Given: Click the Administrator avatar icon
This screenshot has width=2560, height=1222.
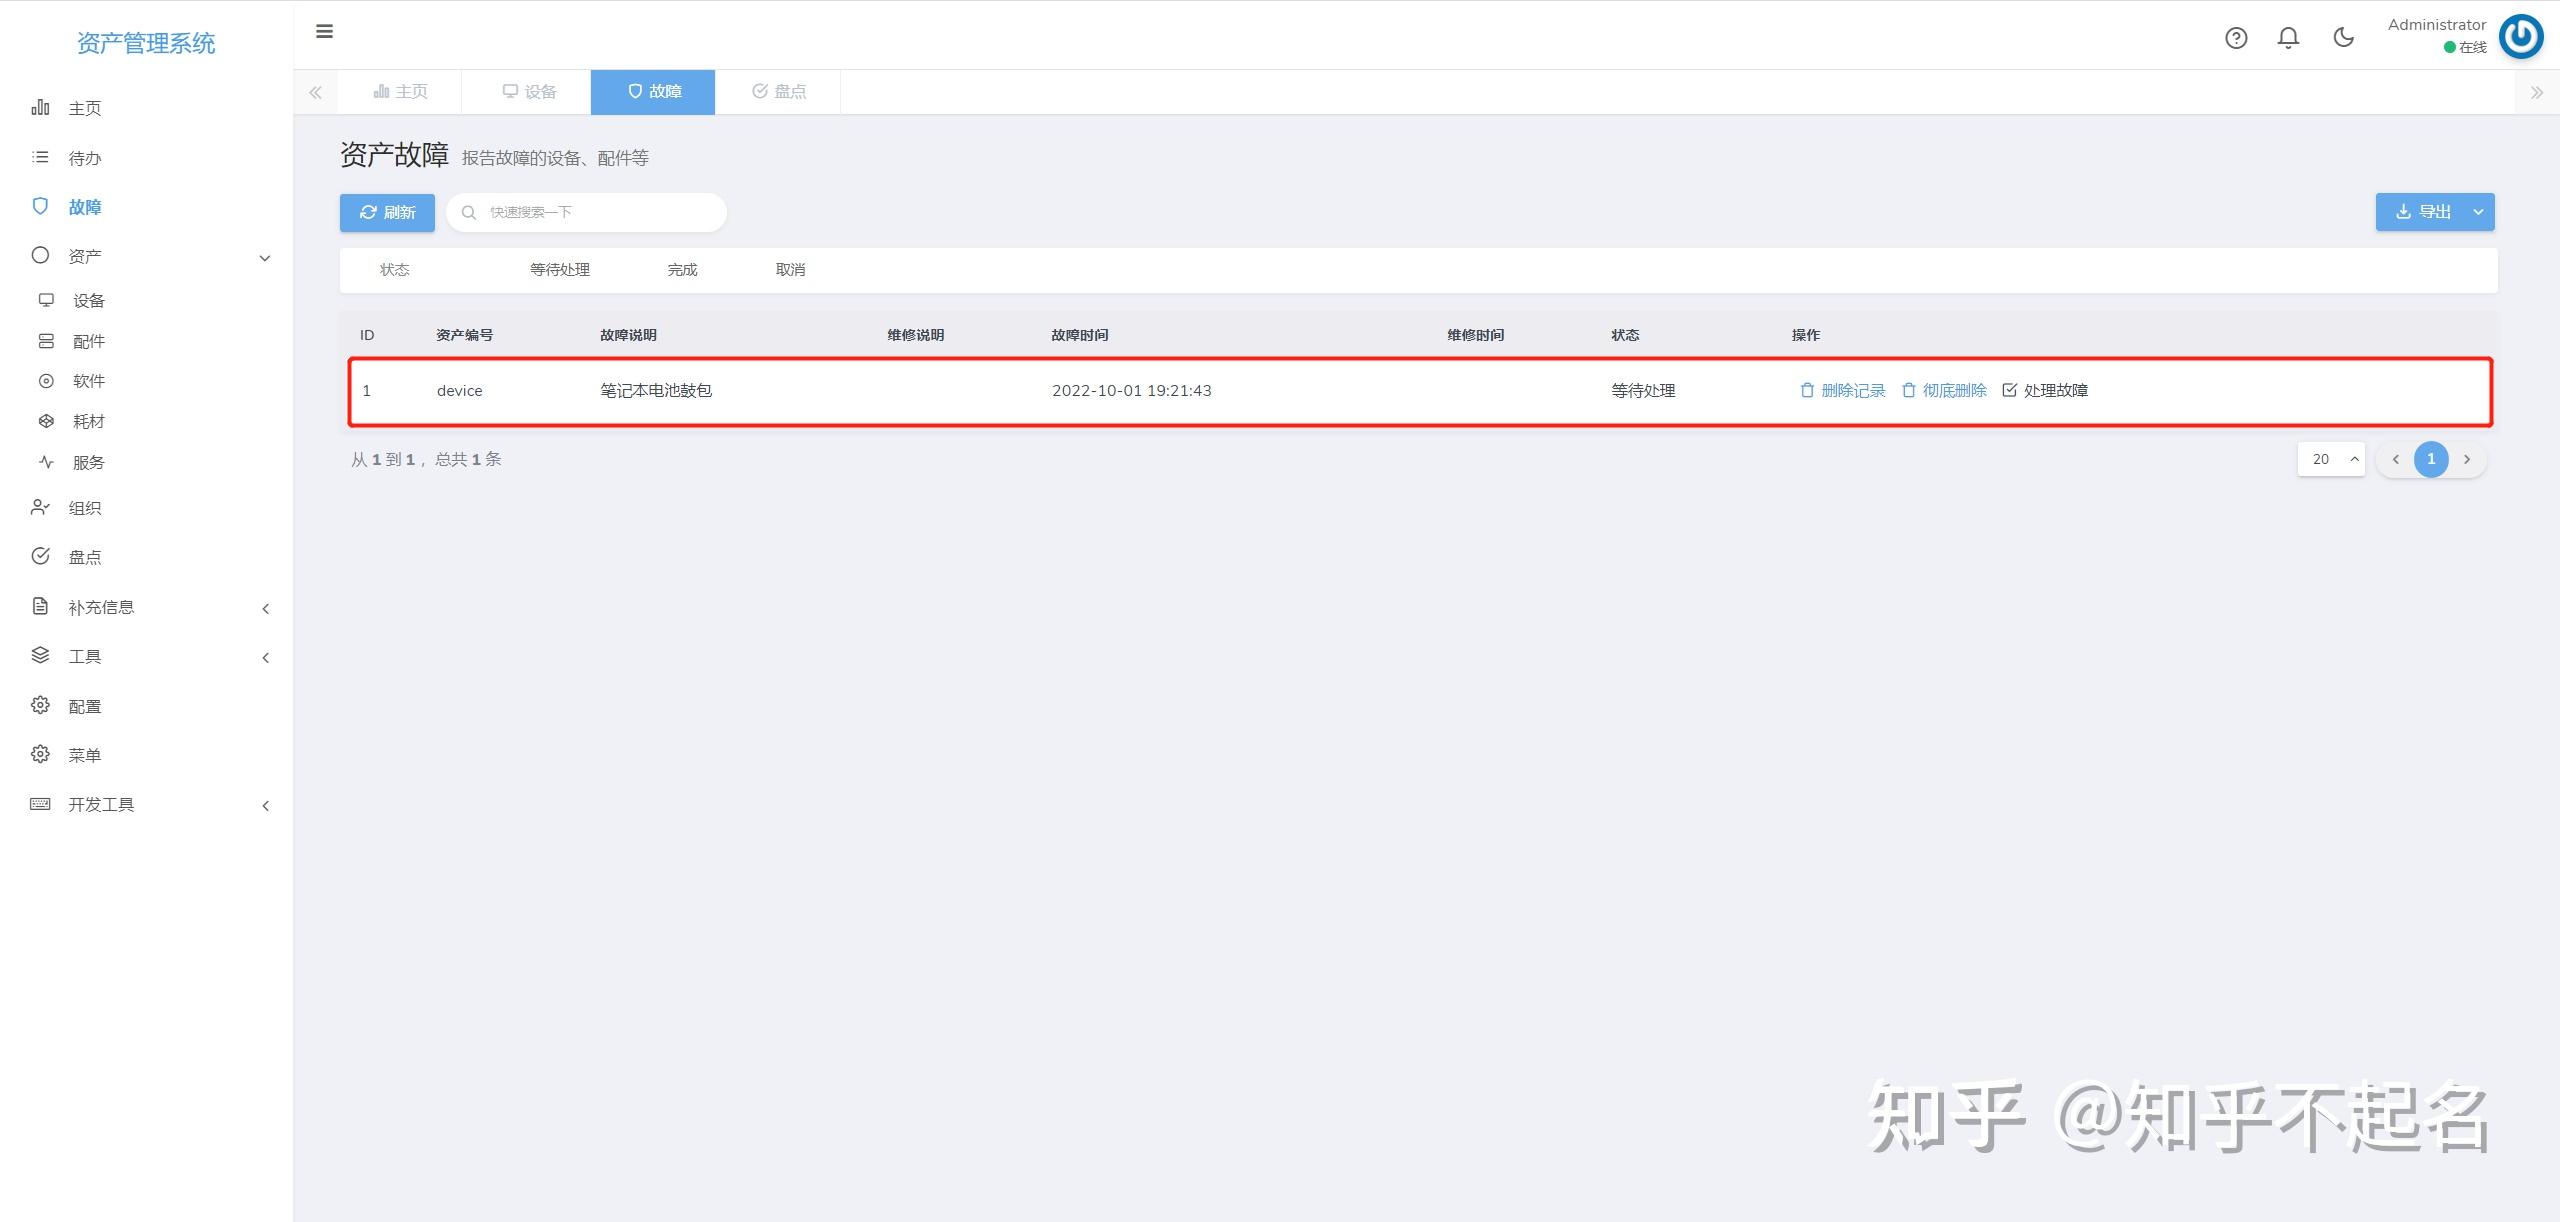Looking at the screenshot, I should pos(2520,37).
